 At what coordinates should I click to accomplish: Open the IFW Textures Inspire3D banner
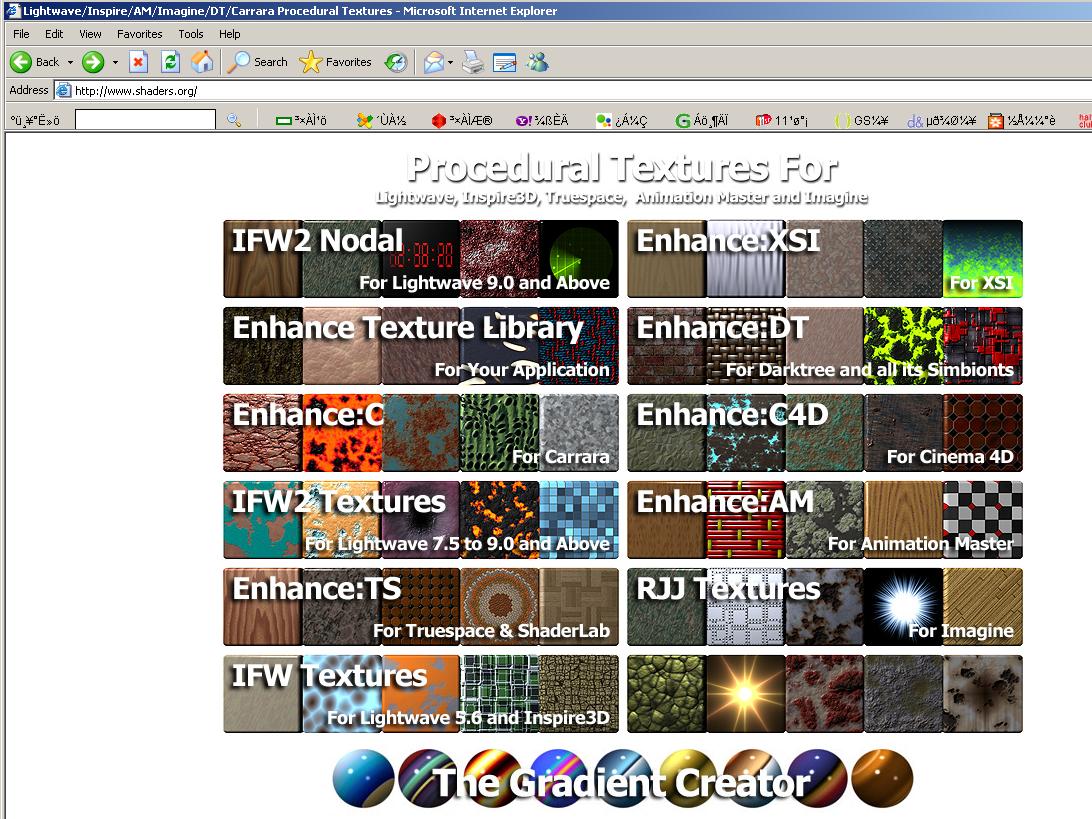[x=421, y=694]
